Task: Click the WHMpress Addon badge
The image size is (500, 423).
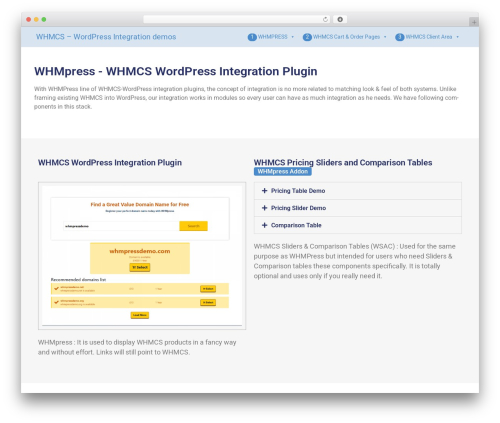Action: (x=283, y=171)
